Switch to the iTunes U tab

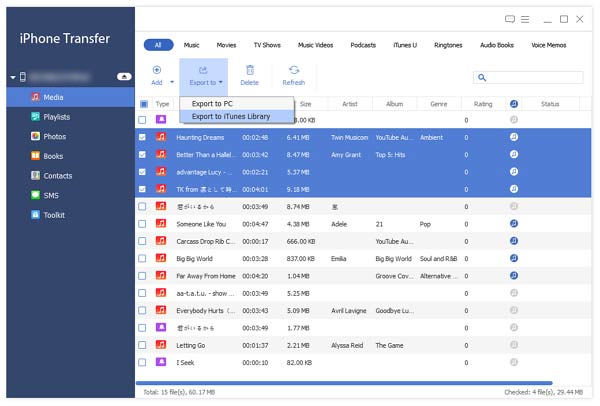[405, 45]
